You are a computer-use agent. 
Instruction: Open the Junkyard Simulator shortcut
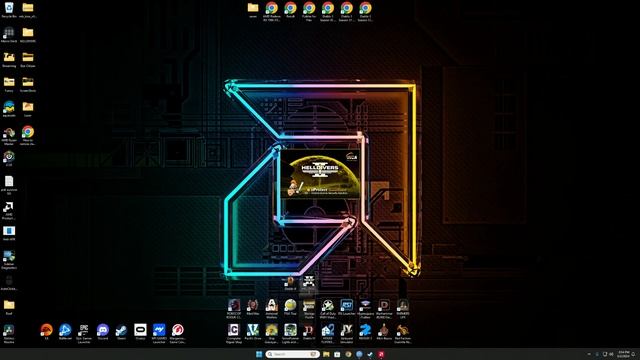tap(347, 333)
